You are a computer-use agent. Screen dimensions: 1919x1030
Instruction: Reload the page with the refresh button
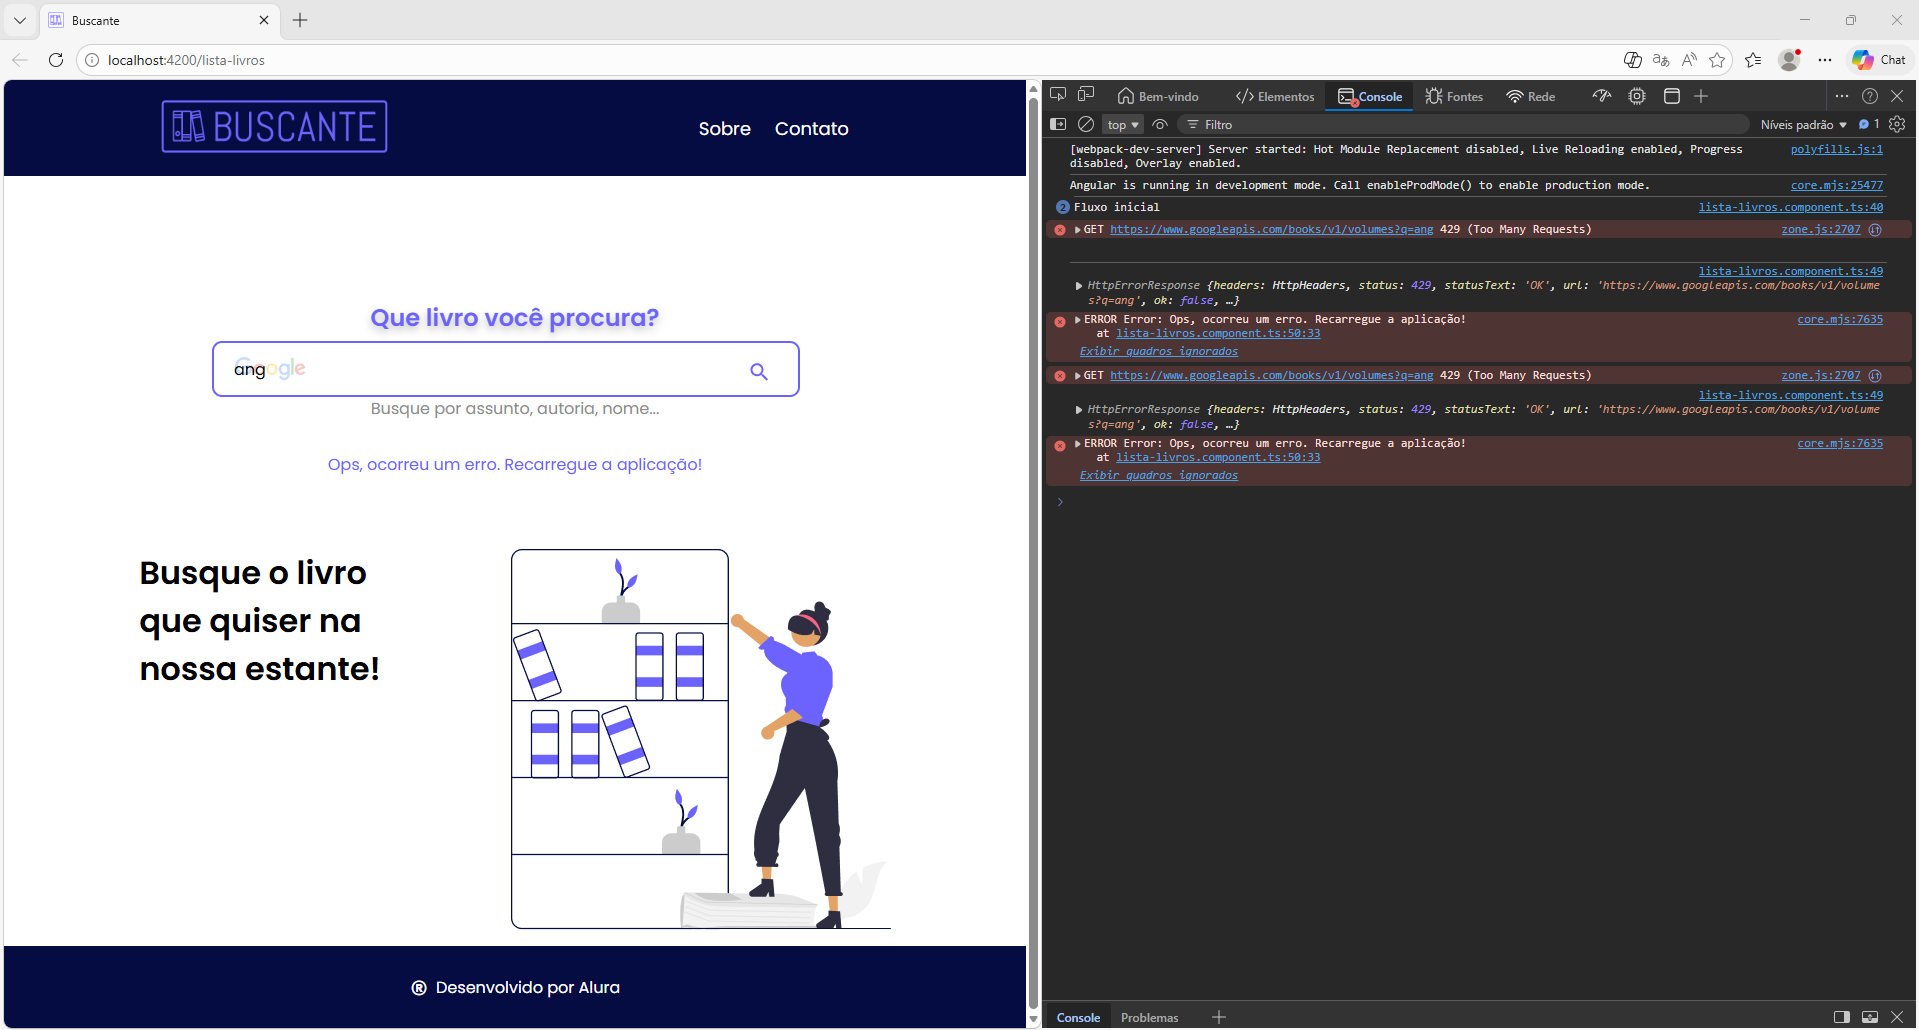click(x=56, y=60)
